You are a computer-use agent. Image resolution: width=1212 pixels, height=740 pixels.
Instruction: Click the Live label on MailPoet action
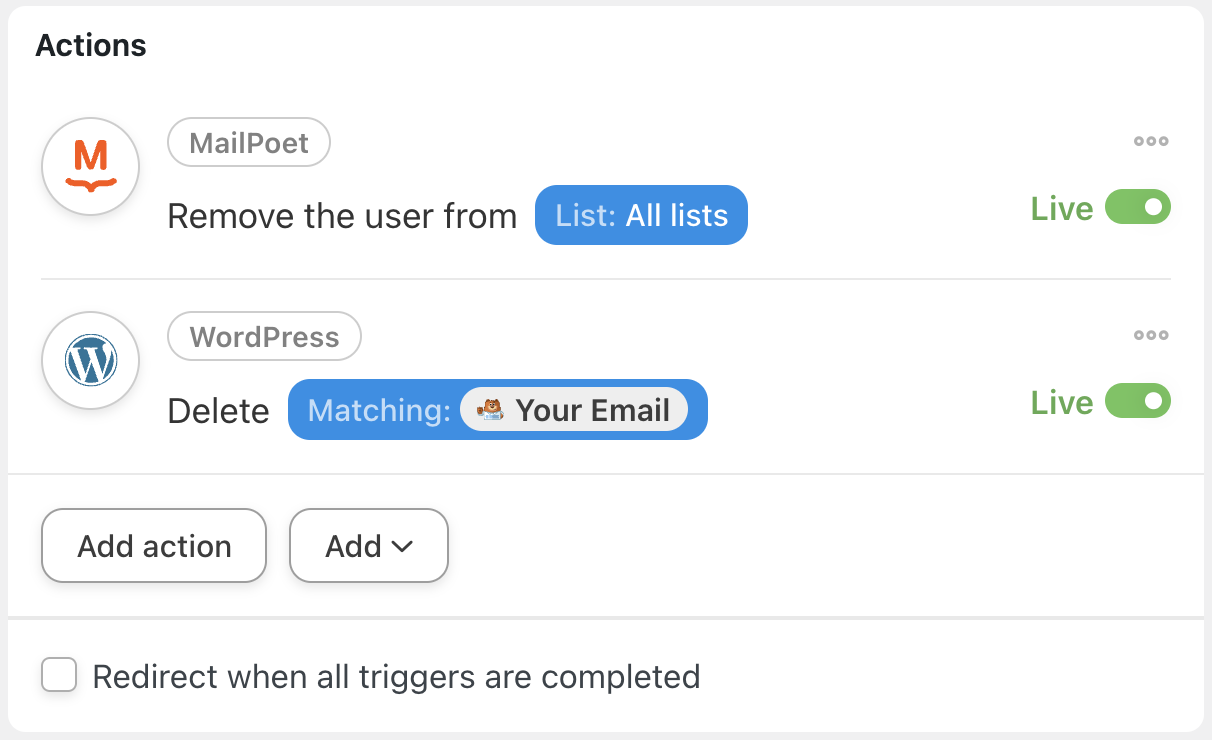[1061, 209]
